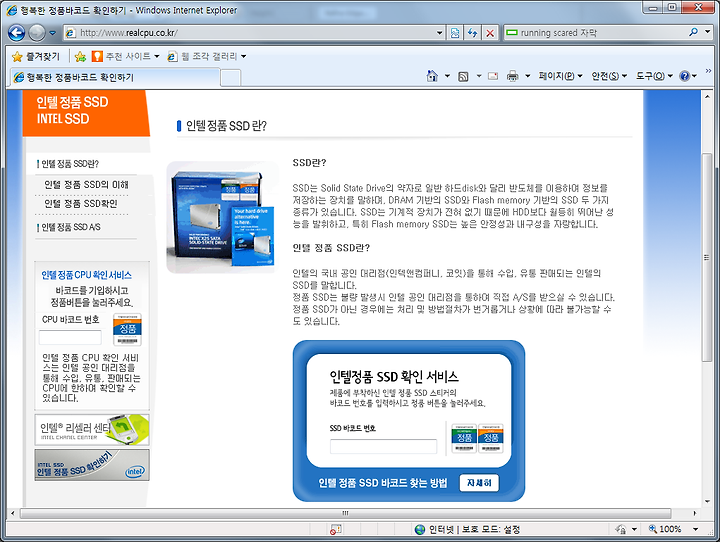Click the vertical scrollbar up arrow
This screenshot has width=720, height=542.
[x=707, y=96]
